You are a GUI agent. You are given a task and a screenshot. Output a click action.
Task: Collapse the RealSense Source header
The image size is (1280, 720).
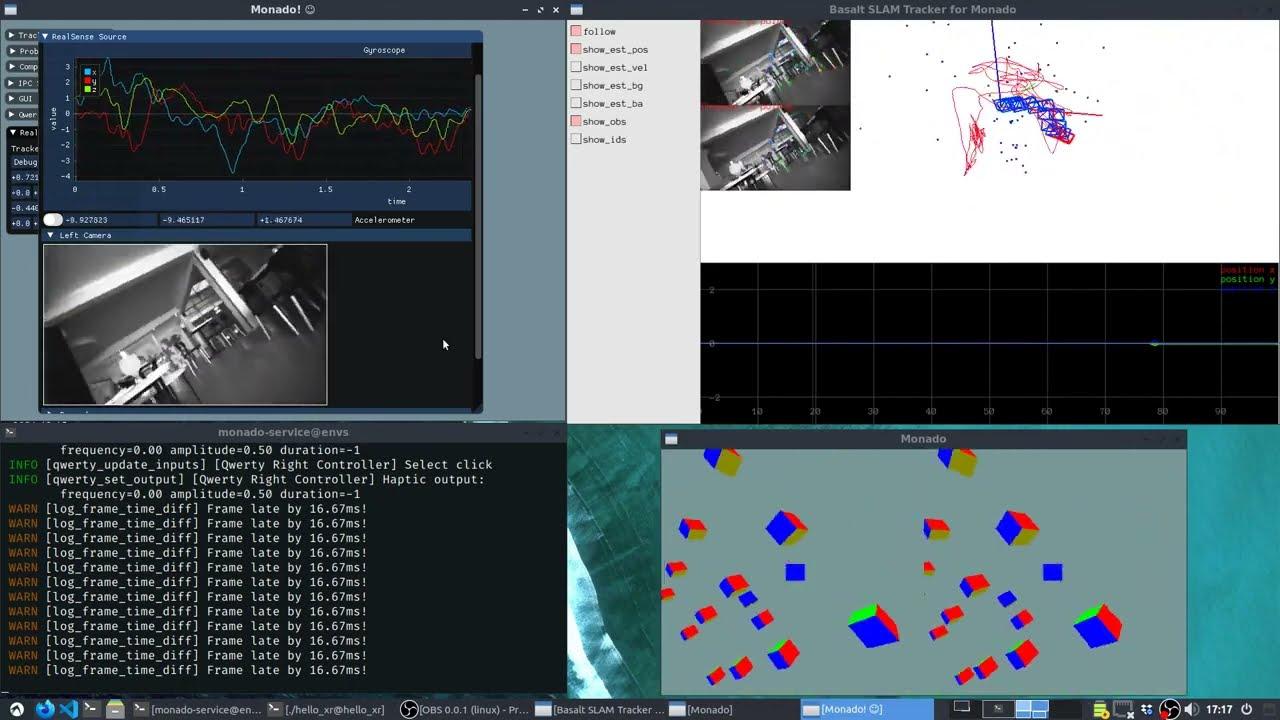[x=46, y=36]
